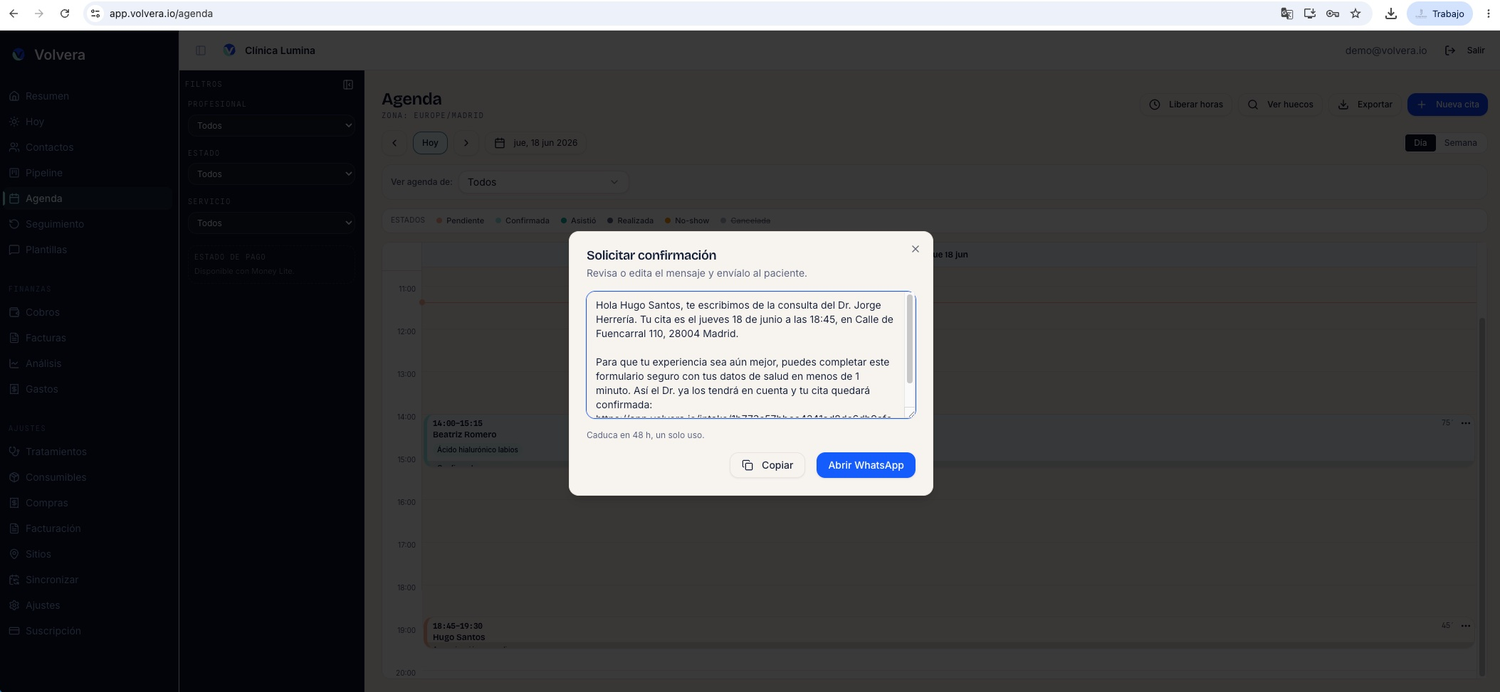
Task: Click Abrir WhatsApp button
Action: tap(865, 465)
